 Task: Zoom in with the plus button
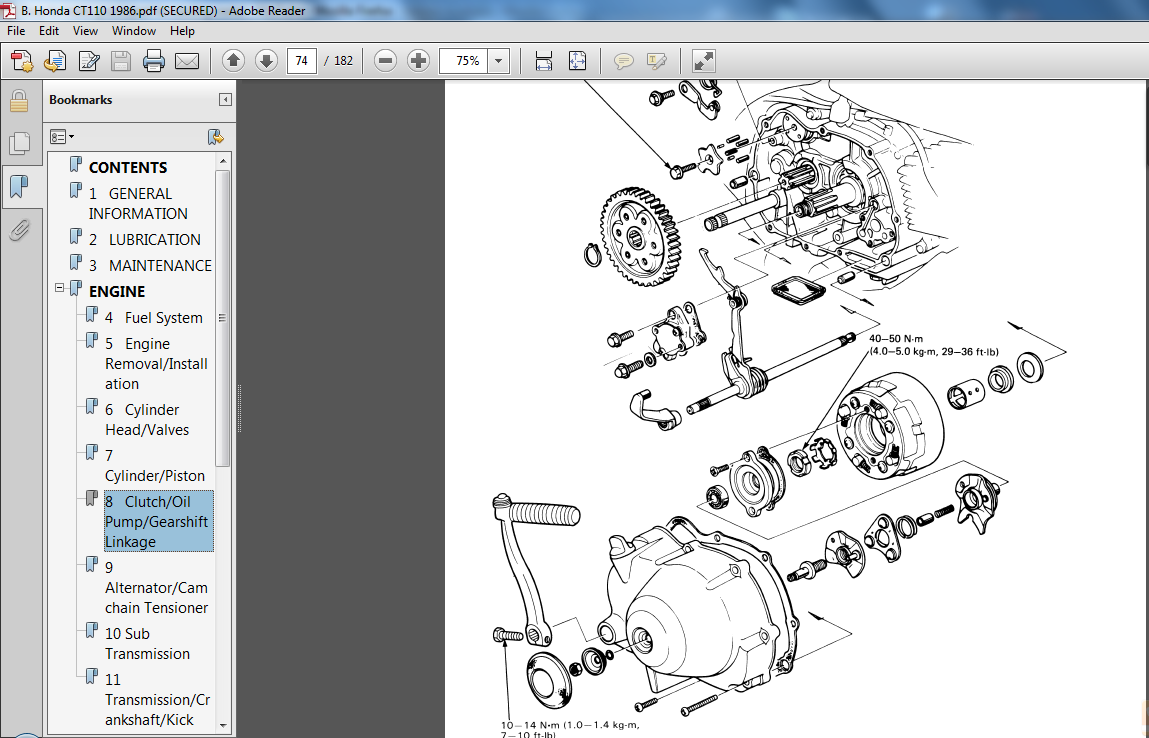(418, 61)
